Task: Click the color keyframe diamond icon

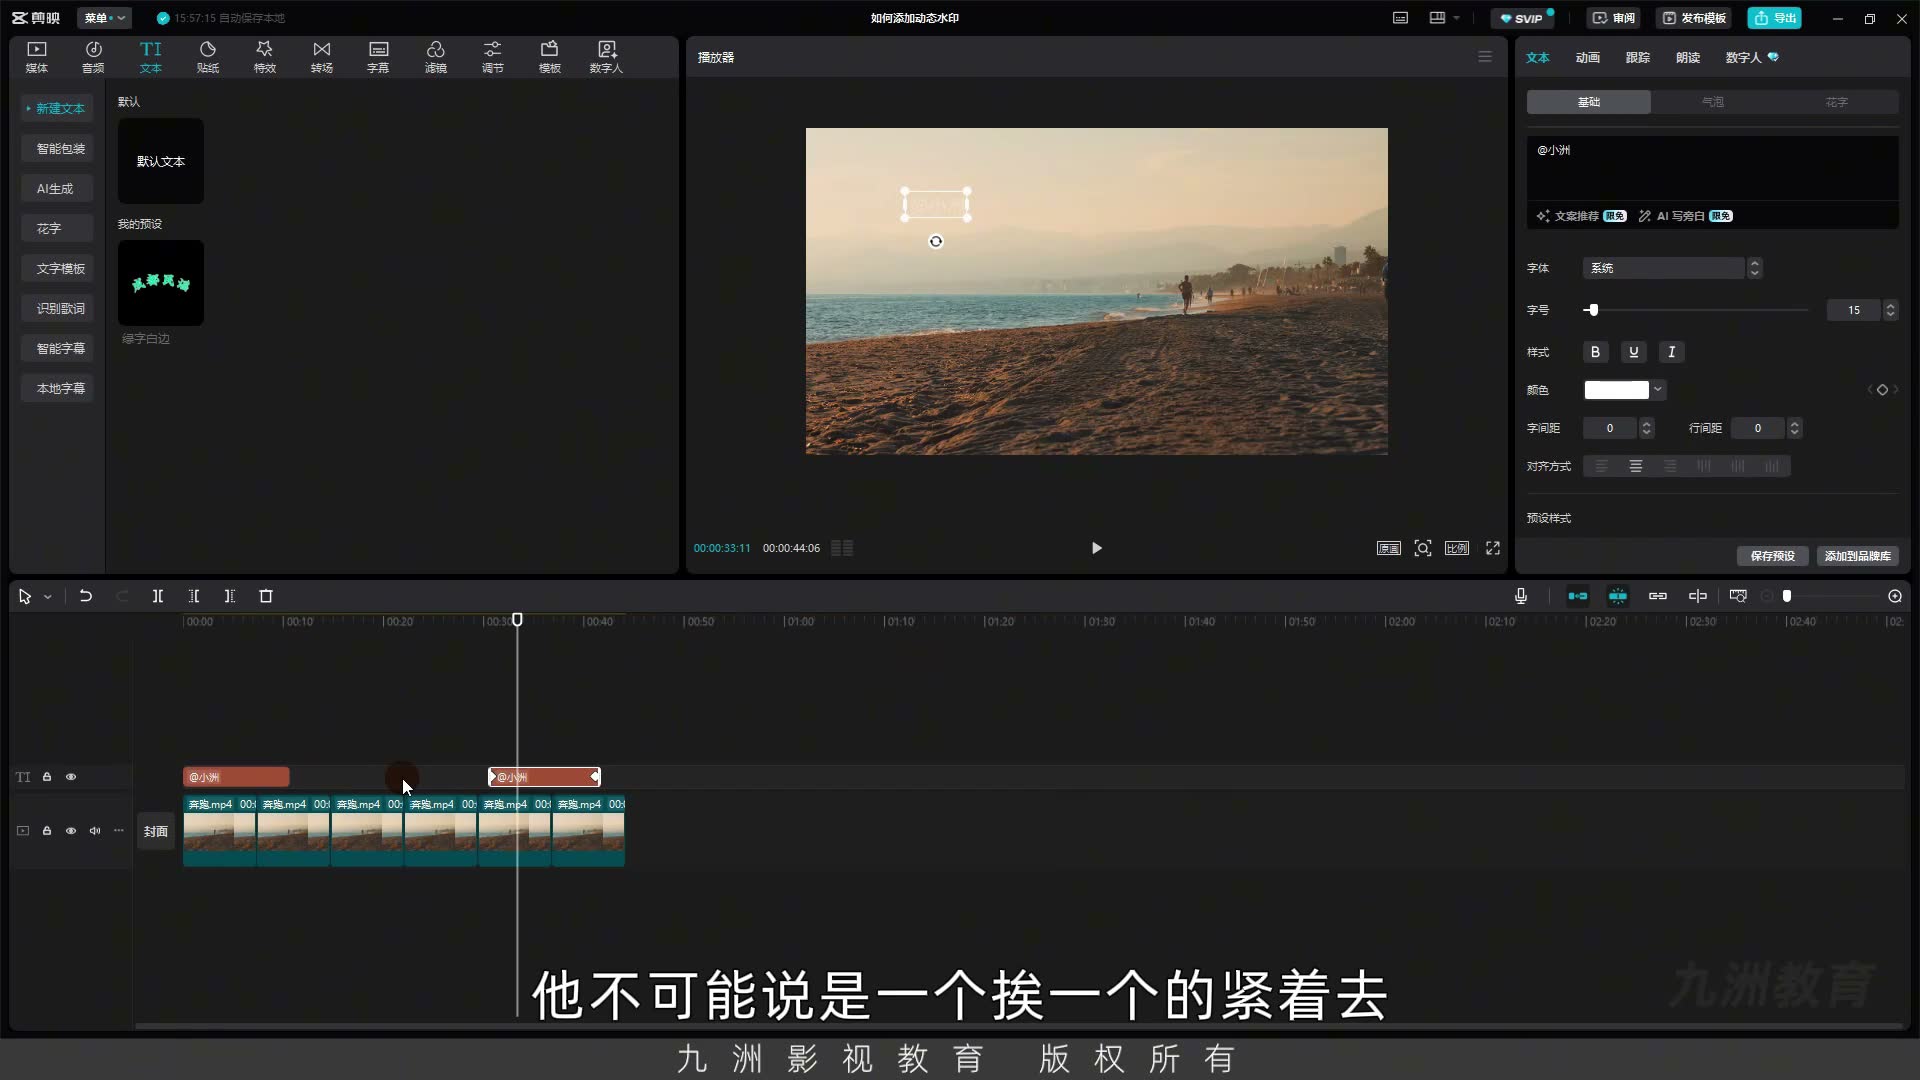Action: (1882, 390)
